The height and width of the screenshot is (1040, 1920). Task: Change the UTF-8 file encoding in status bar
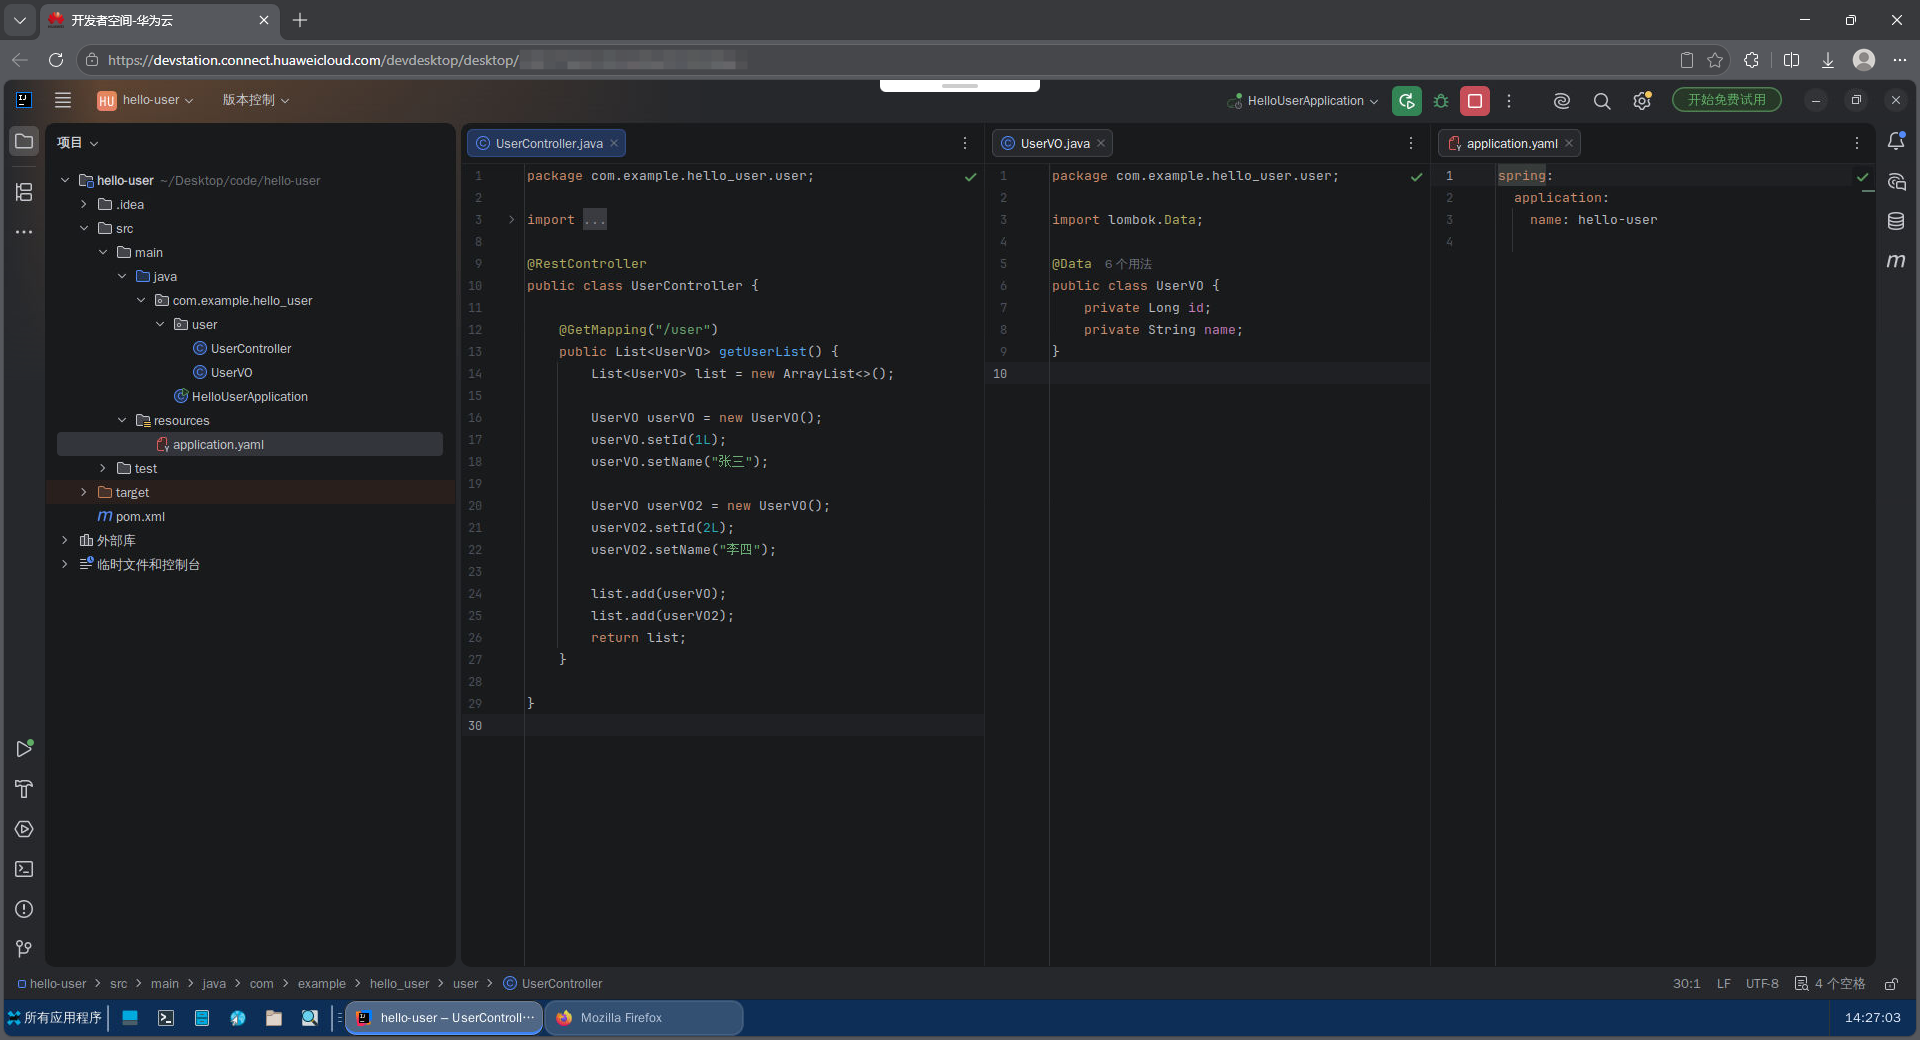click(1762, 984)
